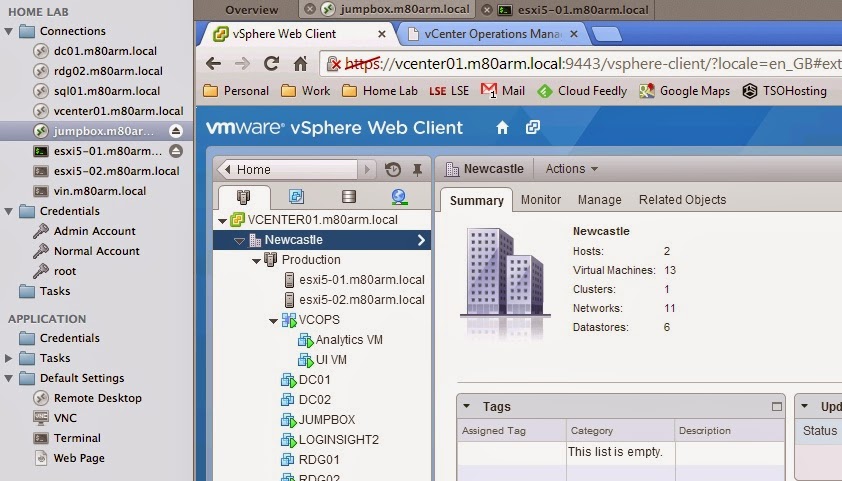Reload the vSphere page
The height and width of the screenshot is (481, 842).
coord(271,64)
